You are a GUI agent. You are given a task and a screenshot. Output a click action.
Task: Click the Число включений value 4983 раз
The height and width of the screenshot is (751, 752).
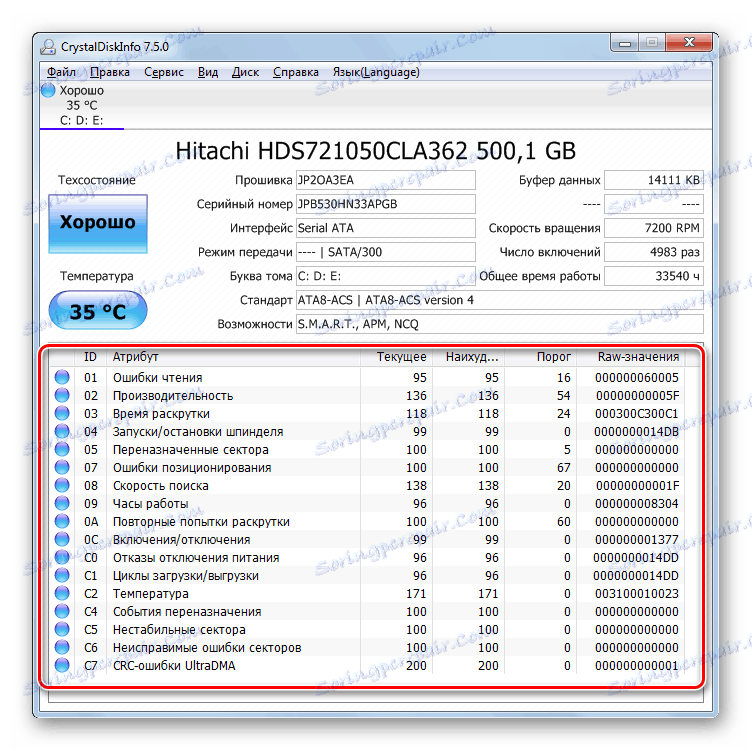[x=654, y=252]
